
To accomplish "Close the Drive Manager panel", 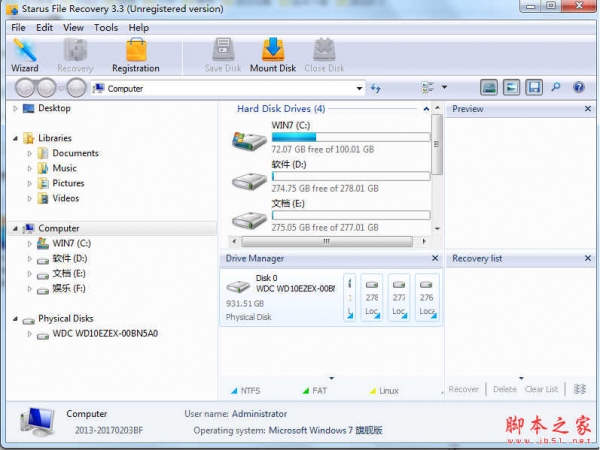I will click(435, 258).
